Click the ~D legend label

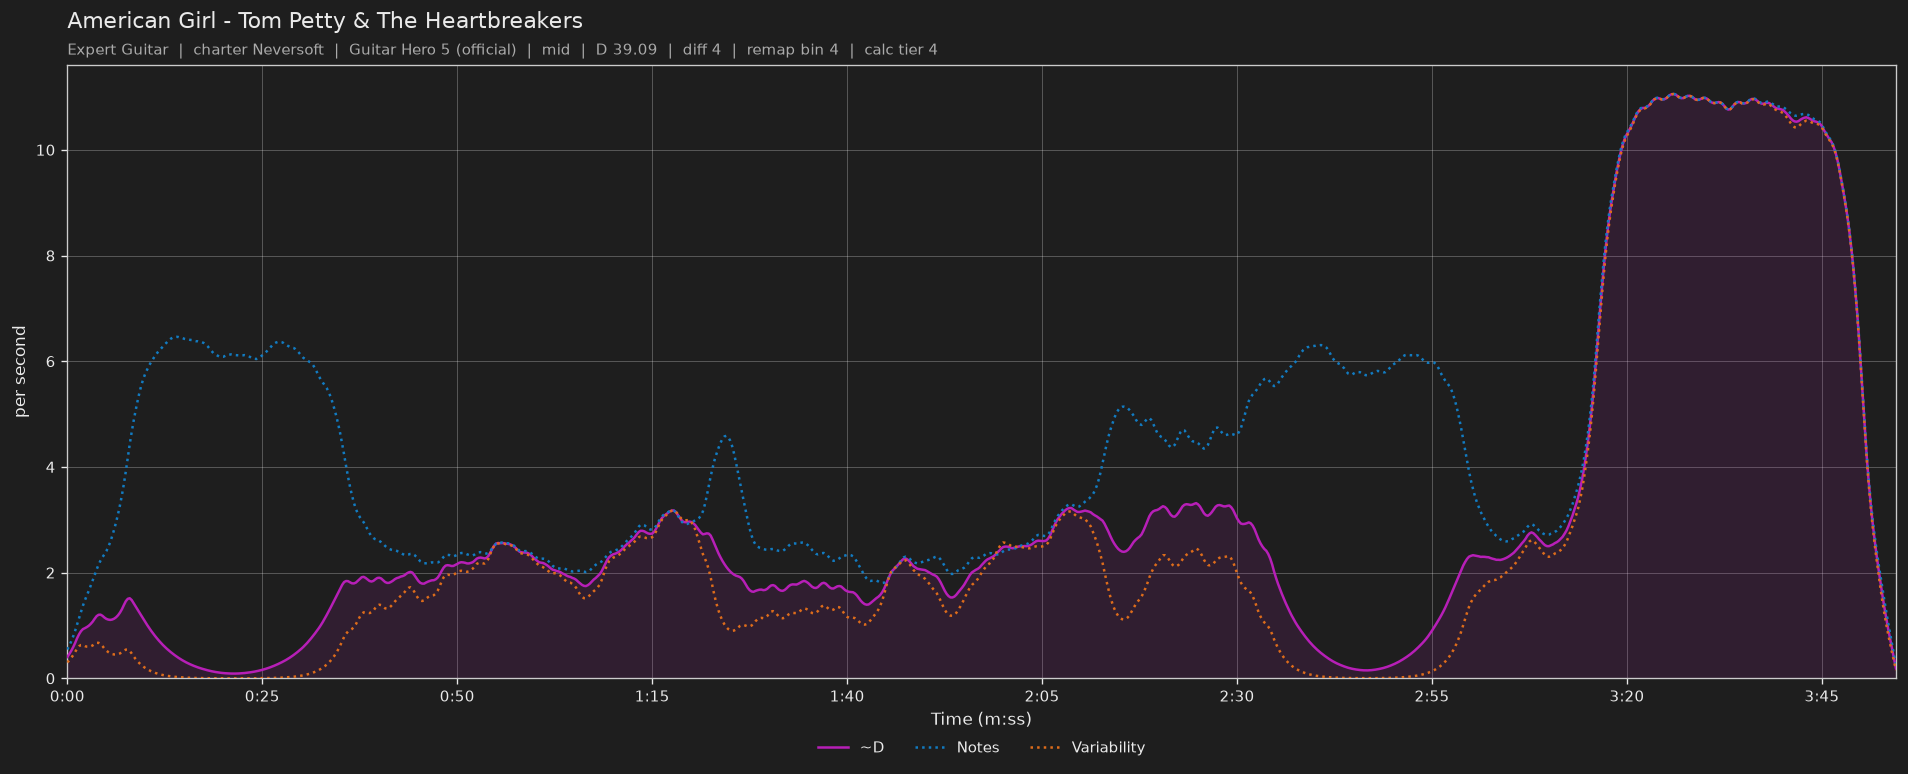pos(872,748)
